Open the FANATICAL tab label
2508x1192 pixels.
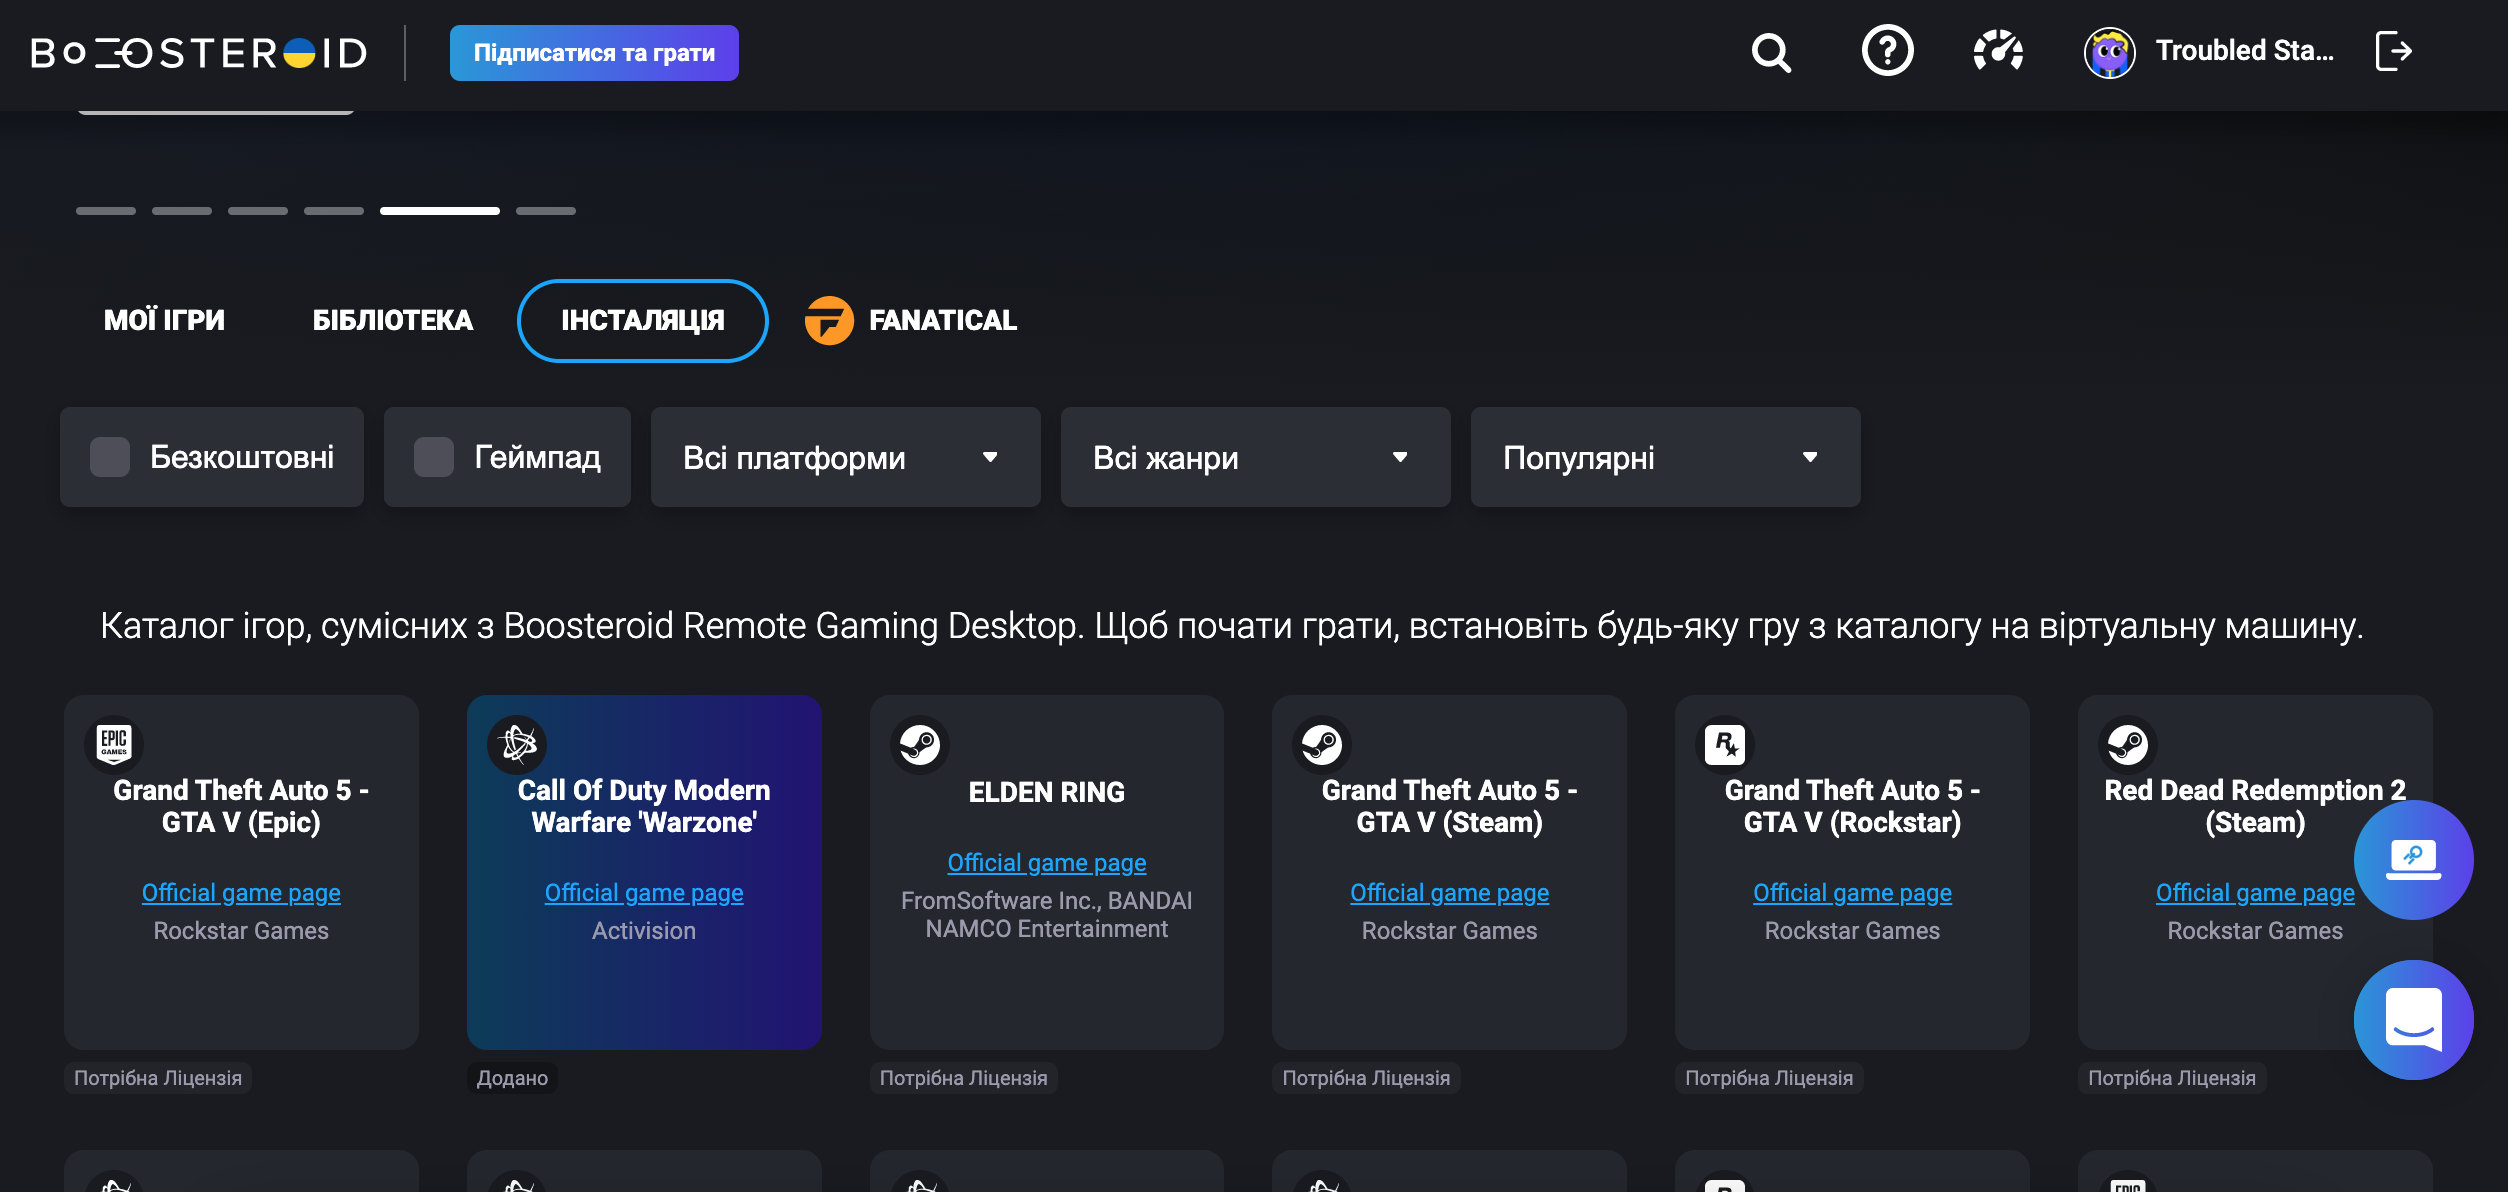[x=943, y=321]
